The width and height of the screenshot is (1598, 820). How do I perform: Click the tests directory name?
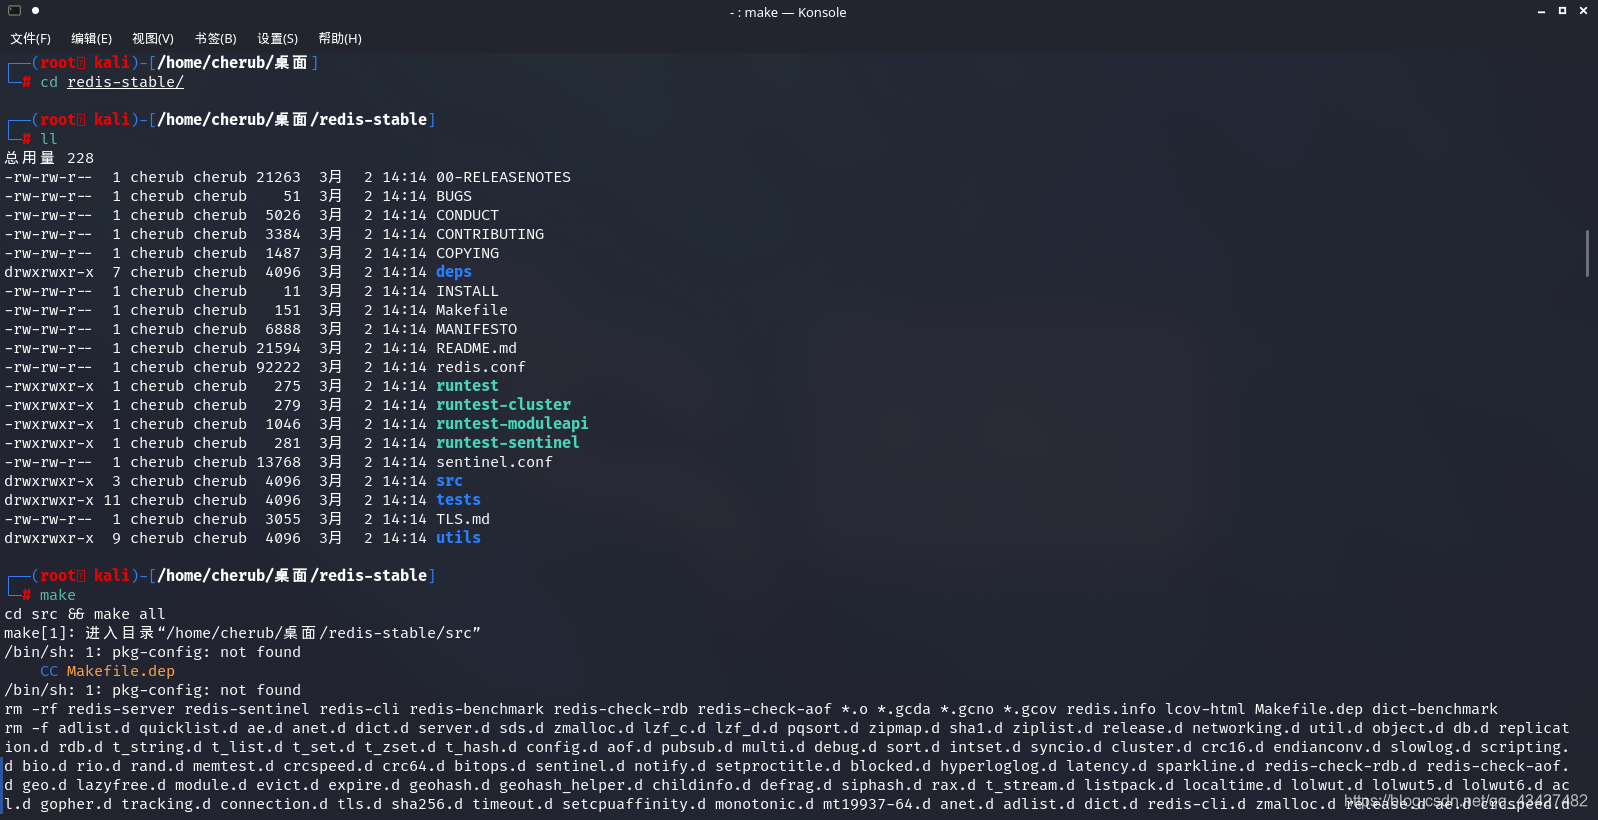coord(458,500)
